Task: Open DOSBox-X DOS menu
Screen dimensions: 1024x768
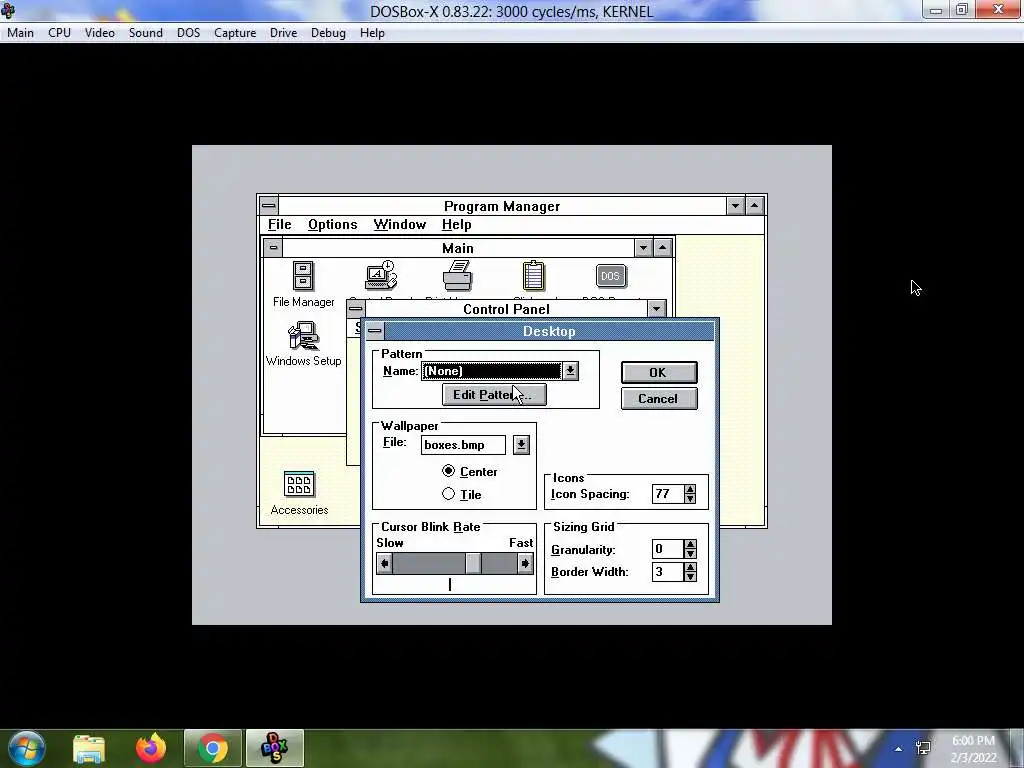Action: 188,33
